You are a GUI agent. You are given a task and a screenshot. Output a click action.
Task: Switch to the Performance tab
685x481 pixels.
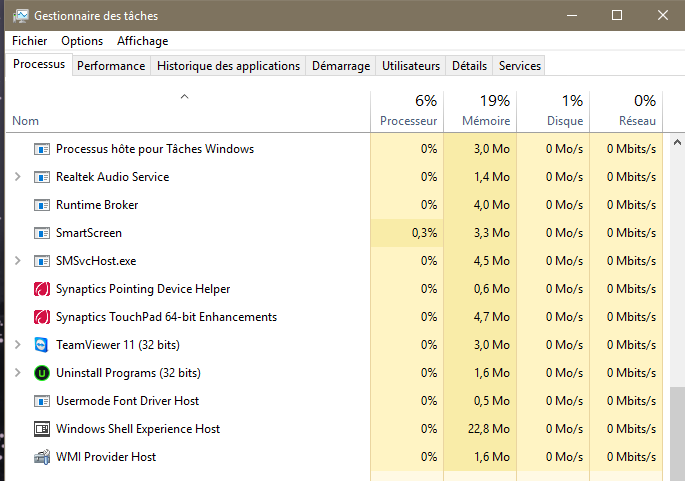click(x=111, y=66)
